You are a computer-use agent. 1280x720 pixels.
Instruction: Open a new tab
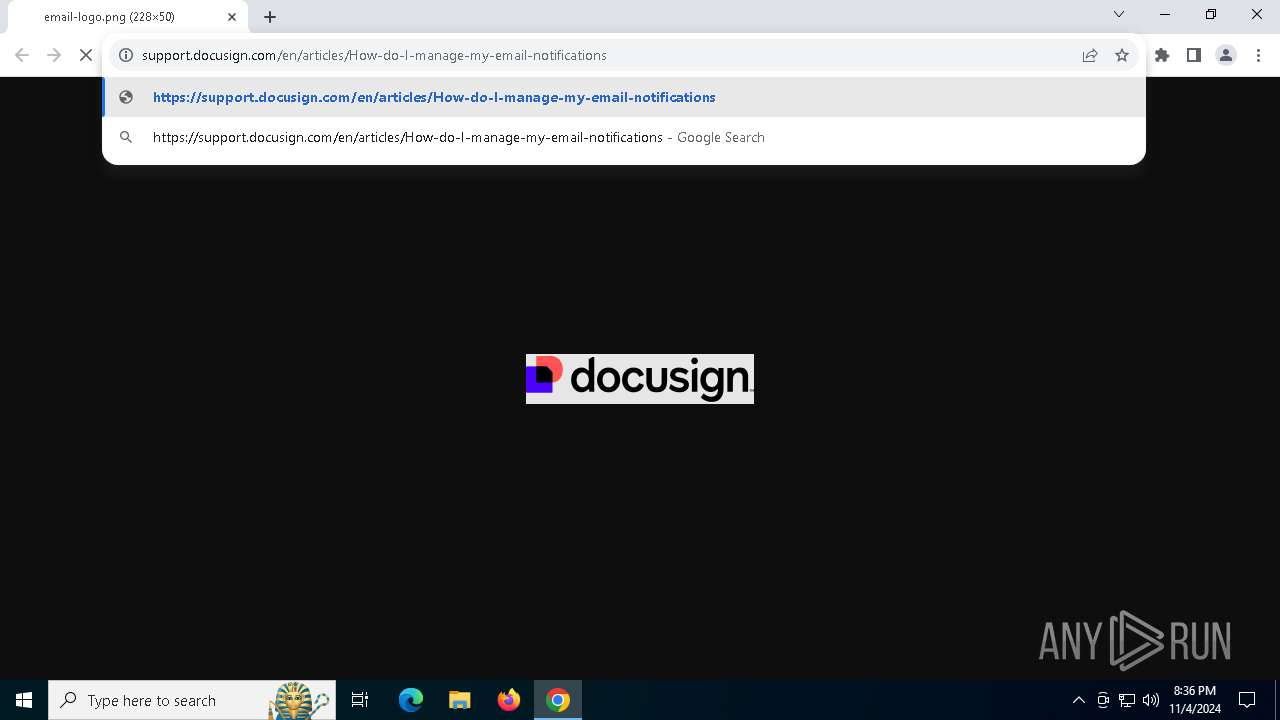pos(270,17)
